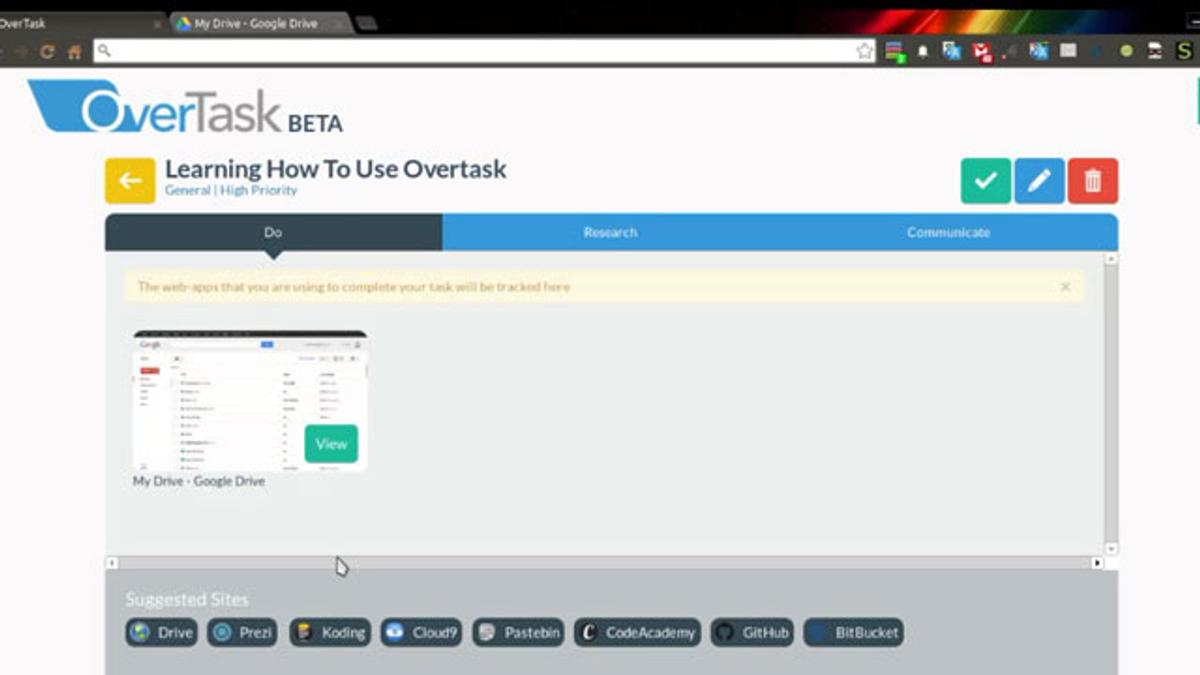Image resolution: width=1200 pixels, height=675 pixels.
Task: Launch the Koding suggested site
Action: pyautogui.click(x=330, y=633)
